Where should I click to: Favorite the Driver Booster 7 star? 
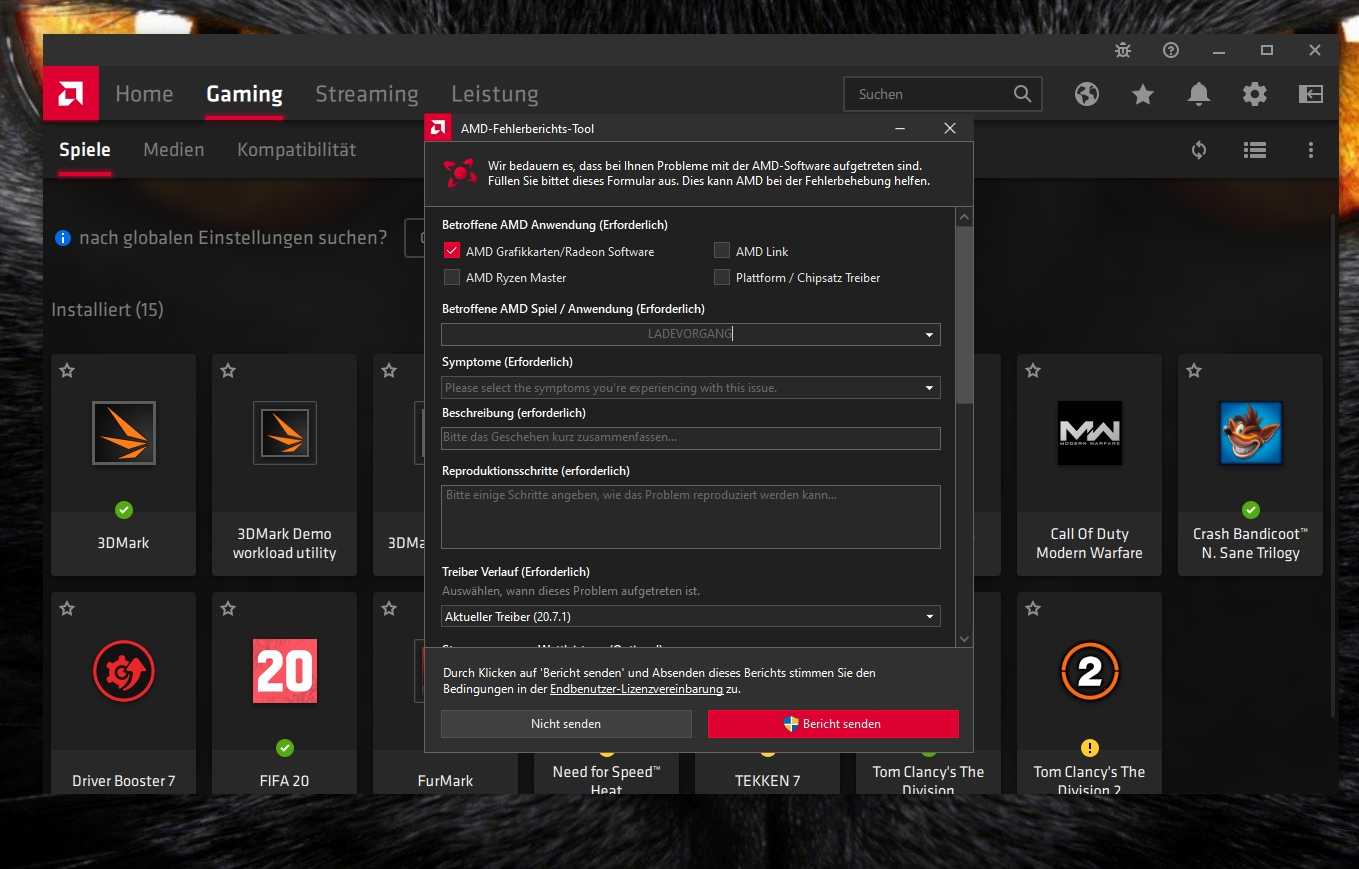coord(67,609)
